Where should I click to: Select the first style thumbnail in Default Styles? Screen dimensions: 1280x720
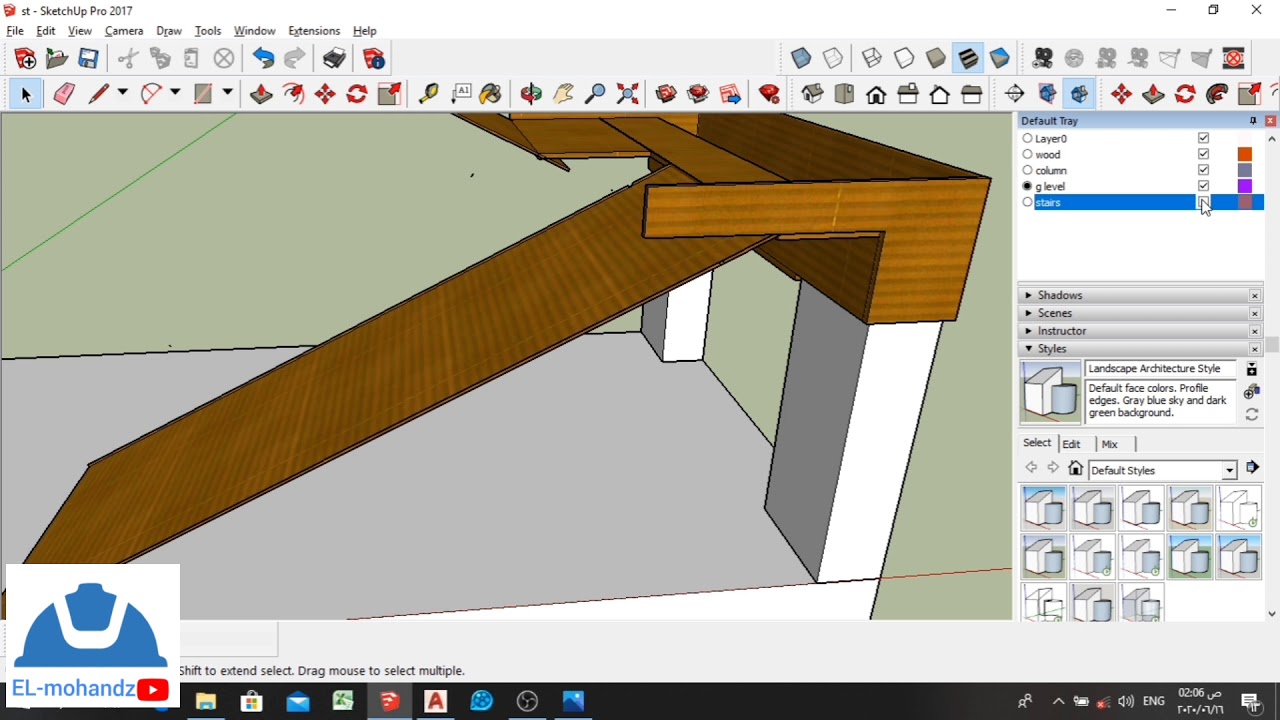[x=1044, y=507]
